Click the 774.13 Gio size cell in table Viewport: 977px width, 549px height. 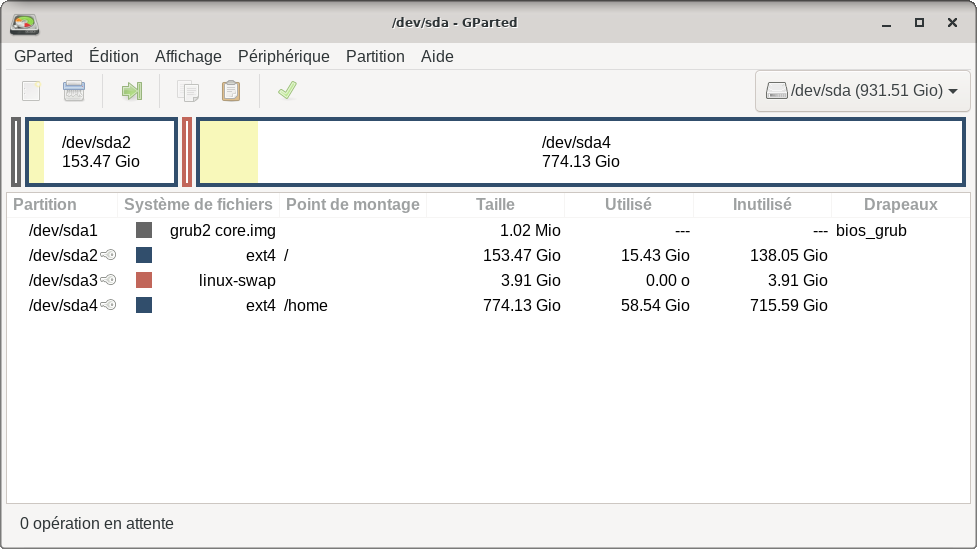pos(522,305)
